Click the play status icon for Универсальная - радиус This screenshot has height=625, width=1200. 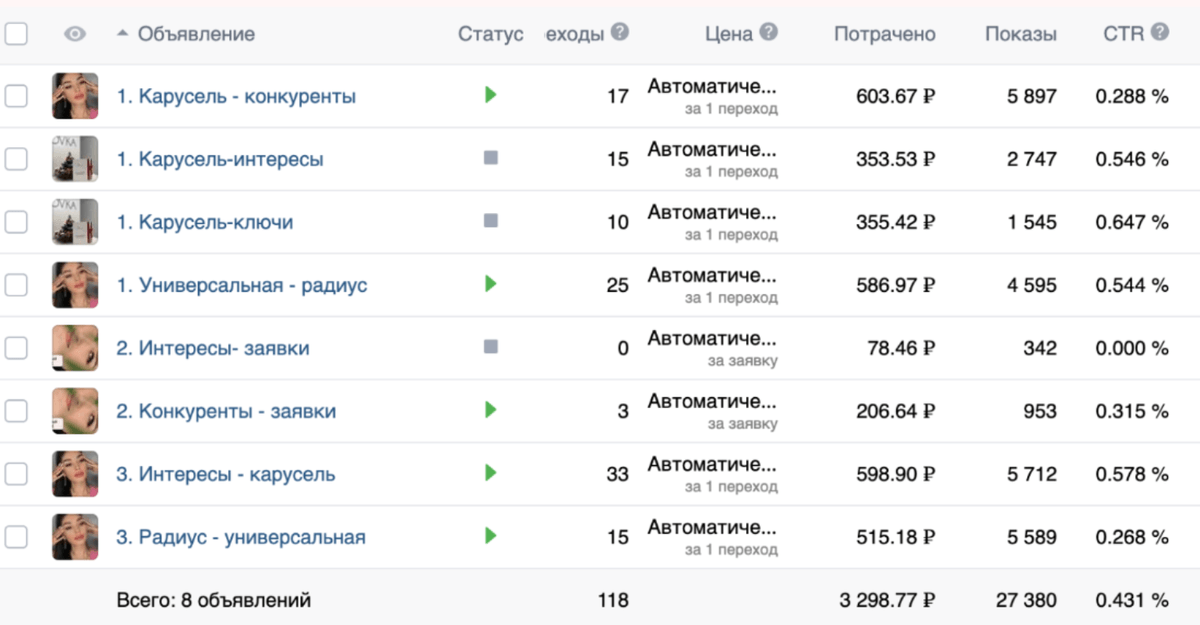[x=490, y=284]
